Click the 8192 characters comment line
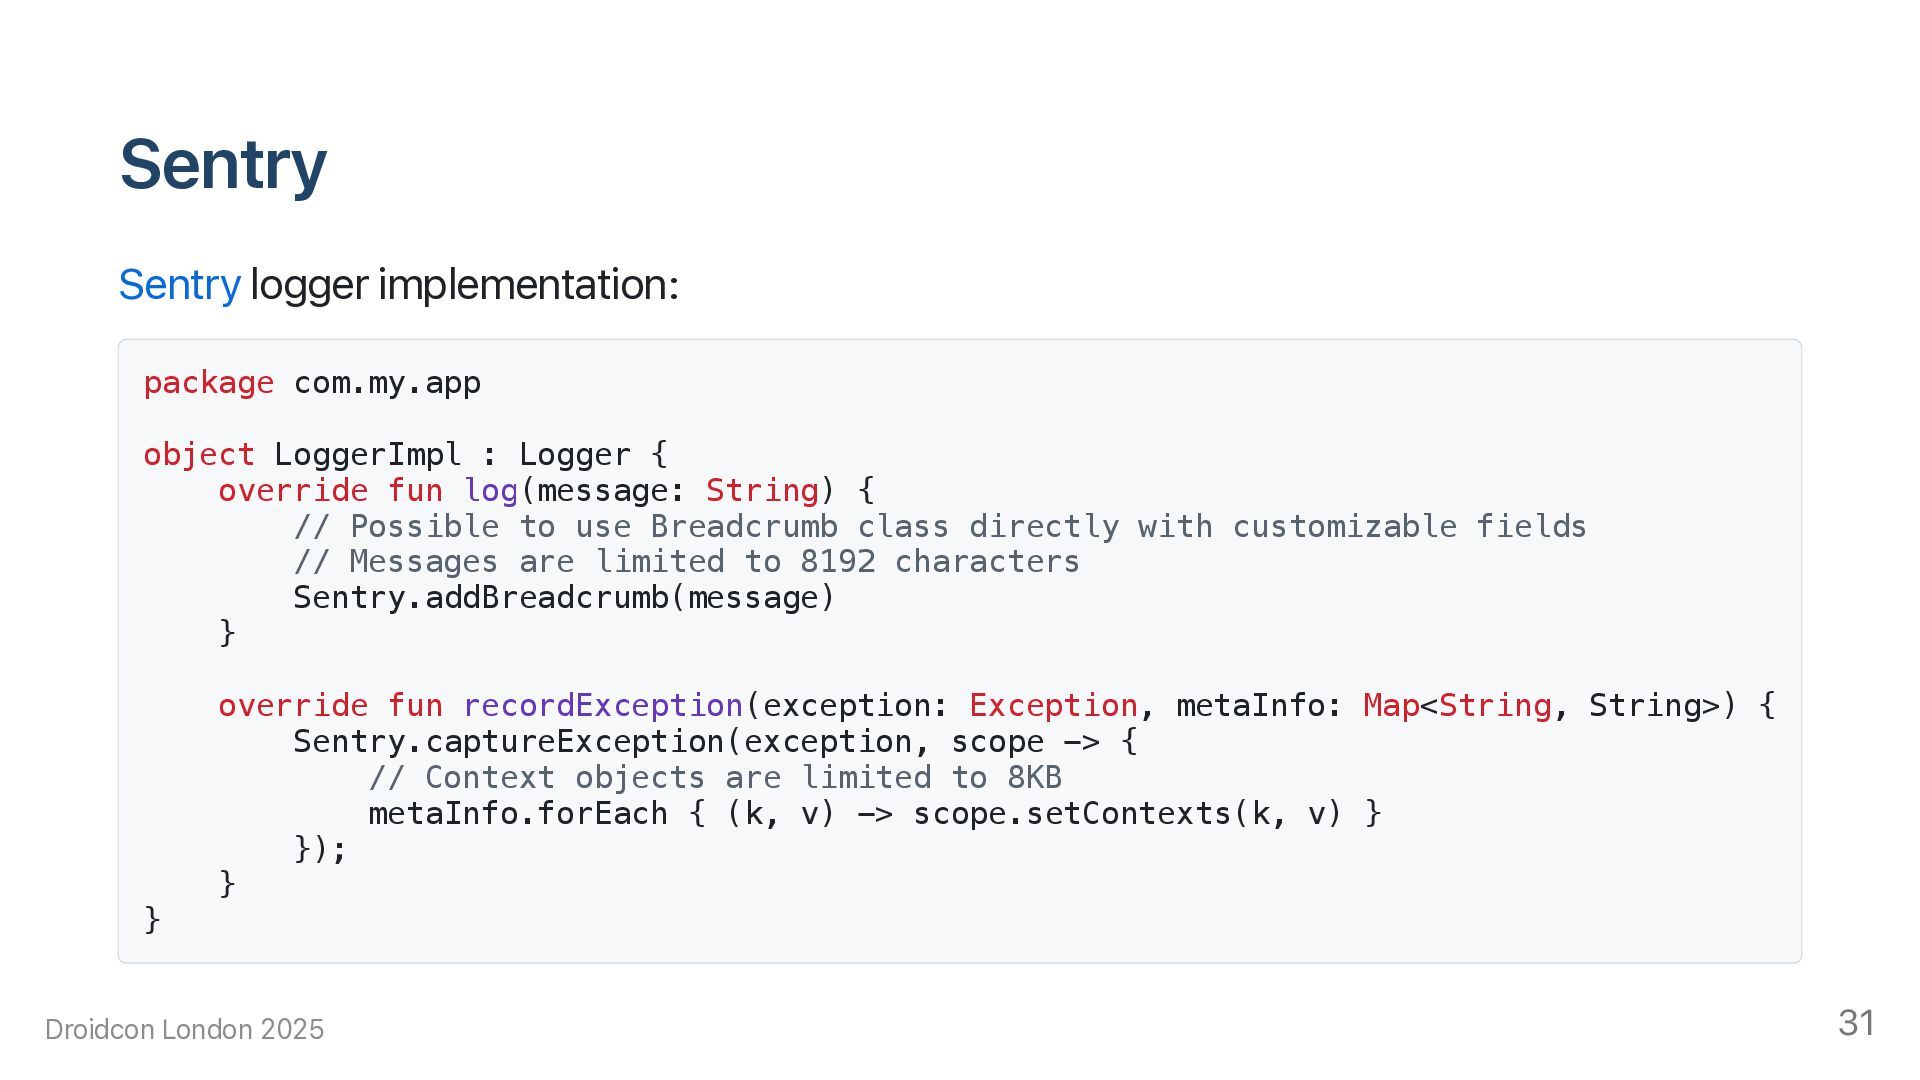 point(686,562)
